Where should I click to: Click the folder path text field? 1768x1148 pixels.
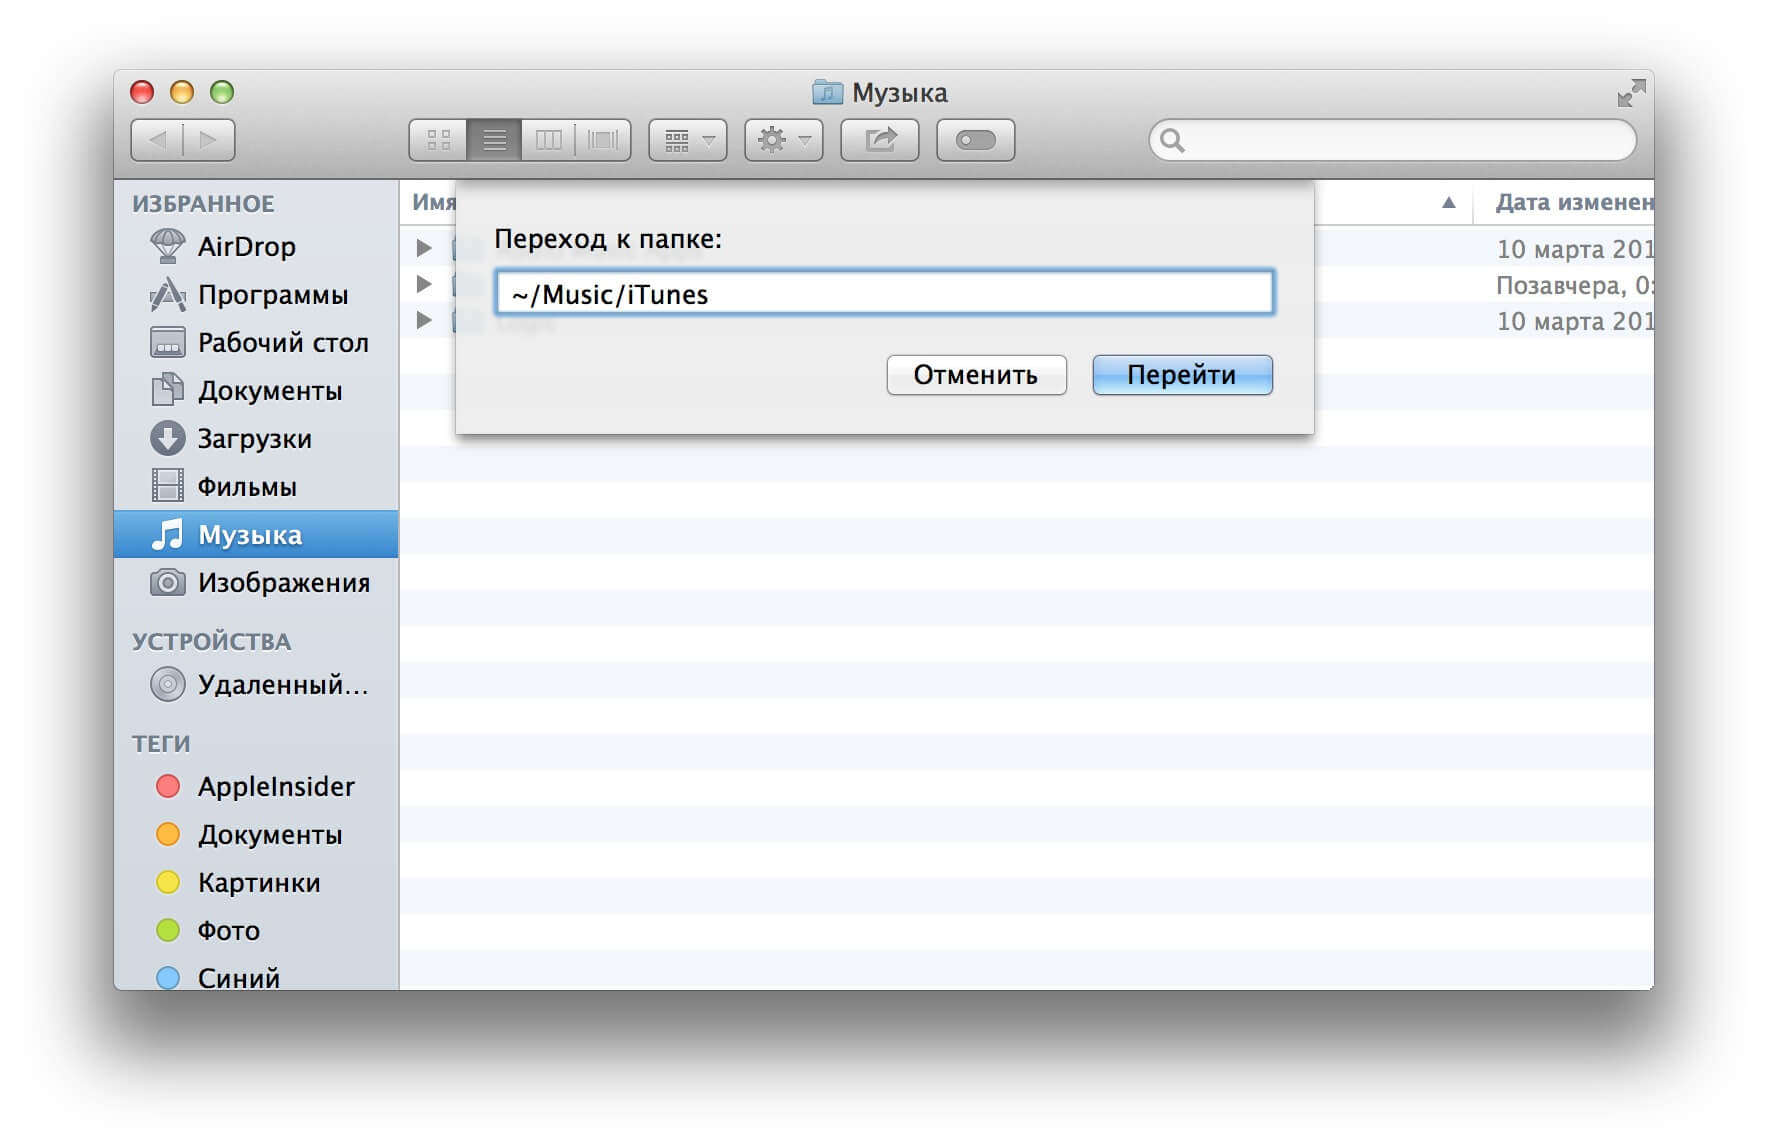pos(885,293)
